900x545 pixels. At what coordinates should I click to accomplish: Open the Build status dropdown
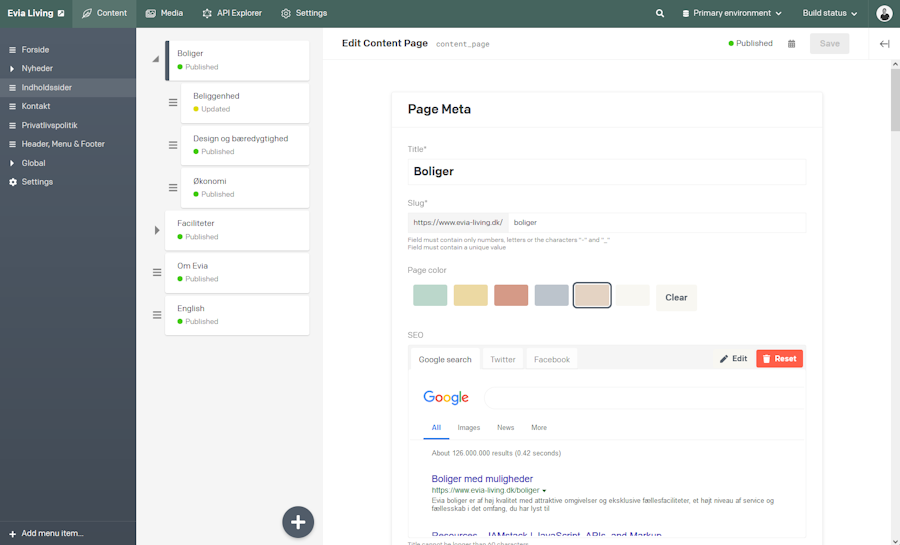pyautogui.click(x=830, y=13)
